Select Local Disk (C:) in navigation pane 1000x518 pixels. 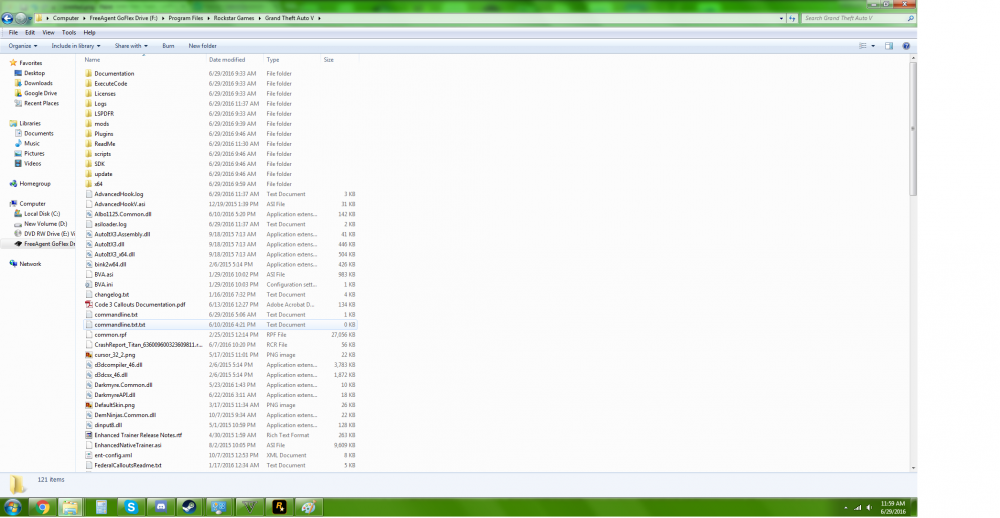click(42, 214)
